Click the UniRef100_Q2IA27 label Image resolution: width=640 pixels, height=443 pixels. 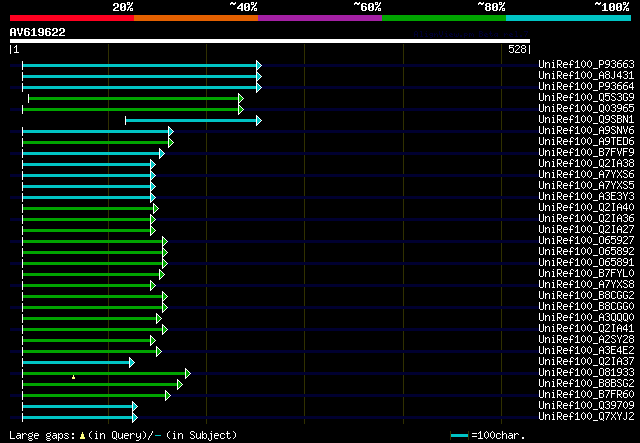586,229
